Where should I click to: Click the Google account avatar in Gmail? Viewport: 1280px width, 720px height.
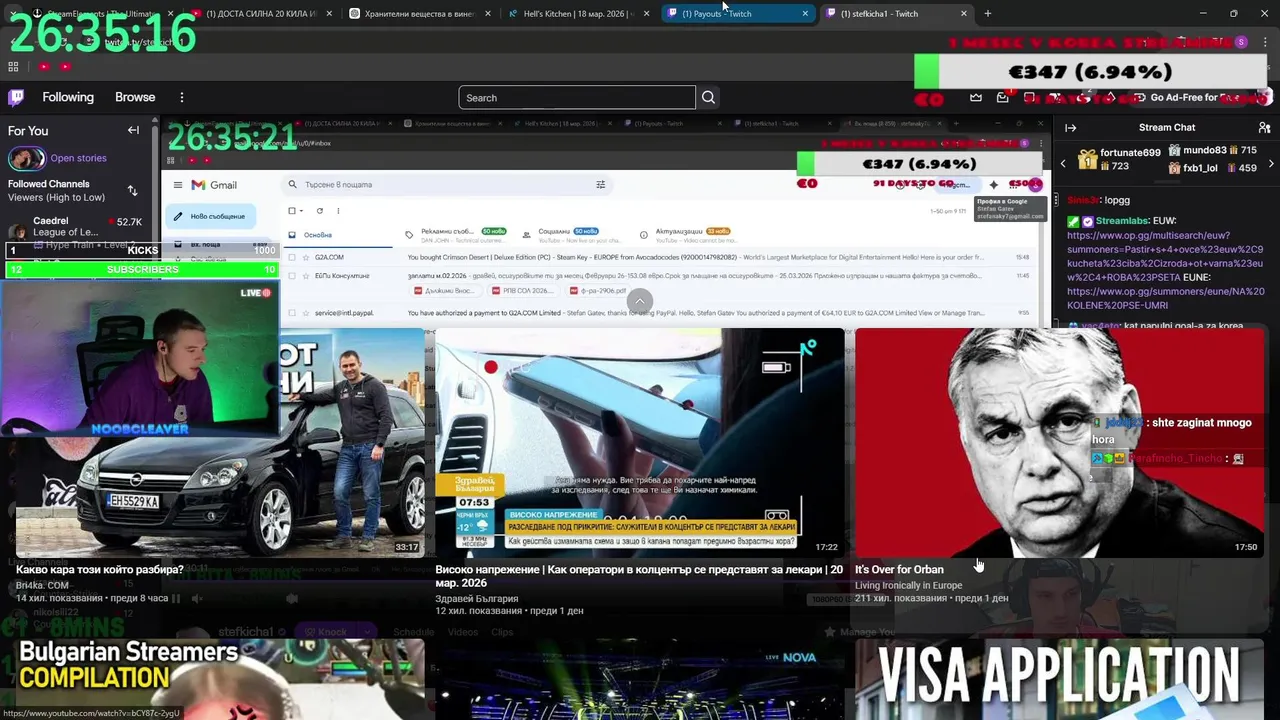tap(1036, 185)
